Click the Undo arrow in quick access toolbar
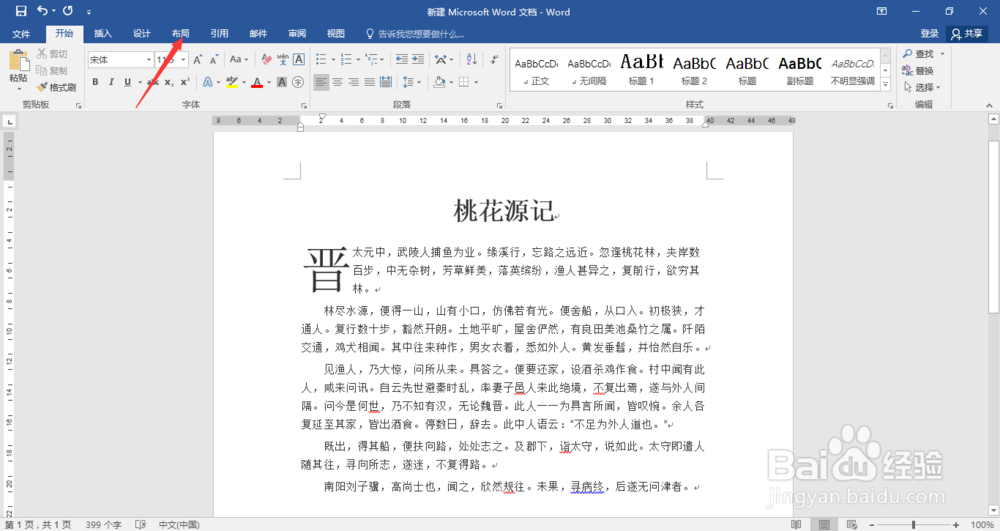Viewport: 1000px width, 531px height. tap(43, 11)
